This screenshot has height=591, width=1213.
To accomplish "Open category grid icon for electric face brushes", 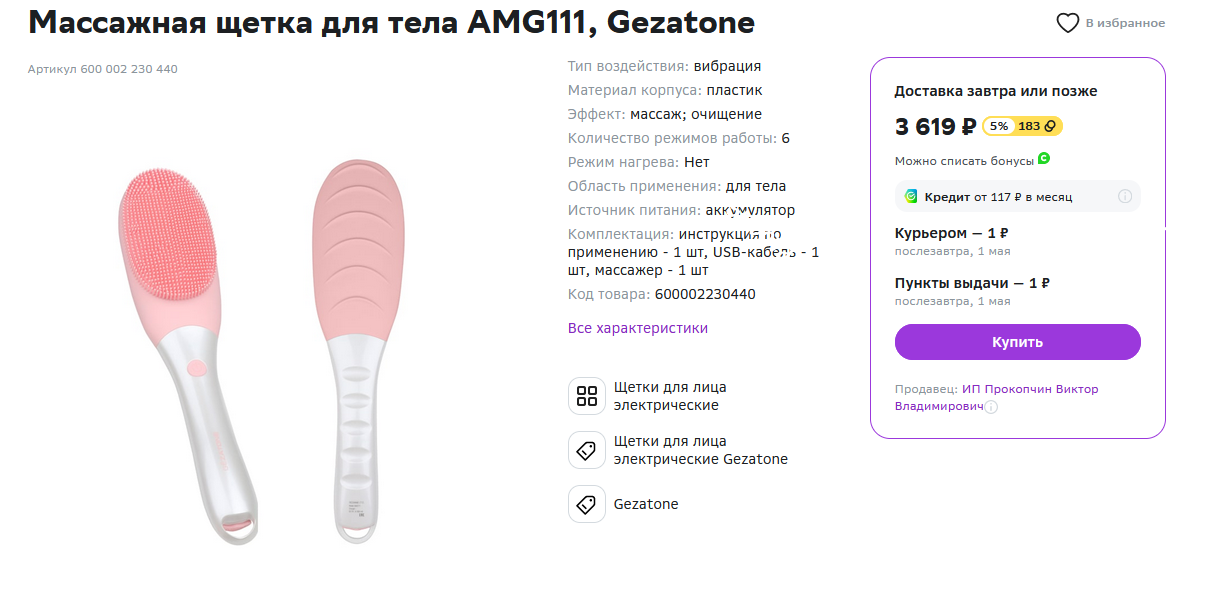I will (x=587, y=396).
